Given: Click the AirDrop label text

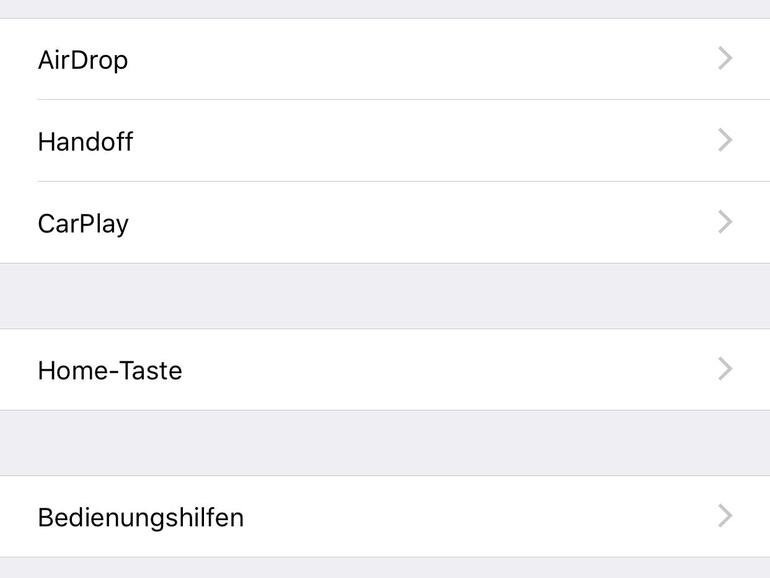Looking at the screenshot, I should (x=83, y=60).
